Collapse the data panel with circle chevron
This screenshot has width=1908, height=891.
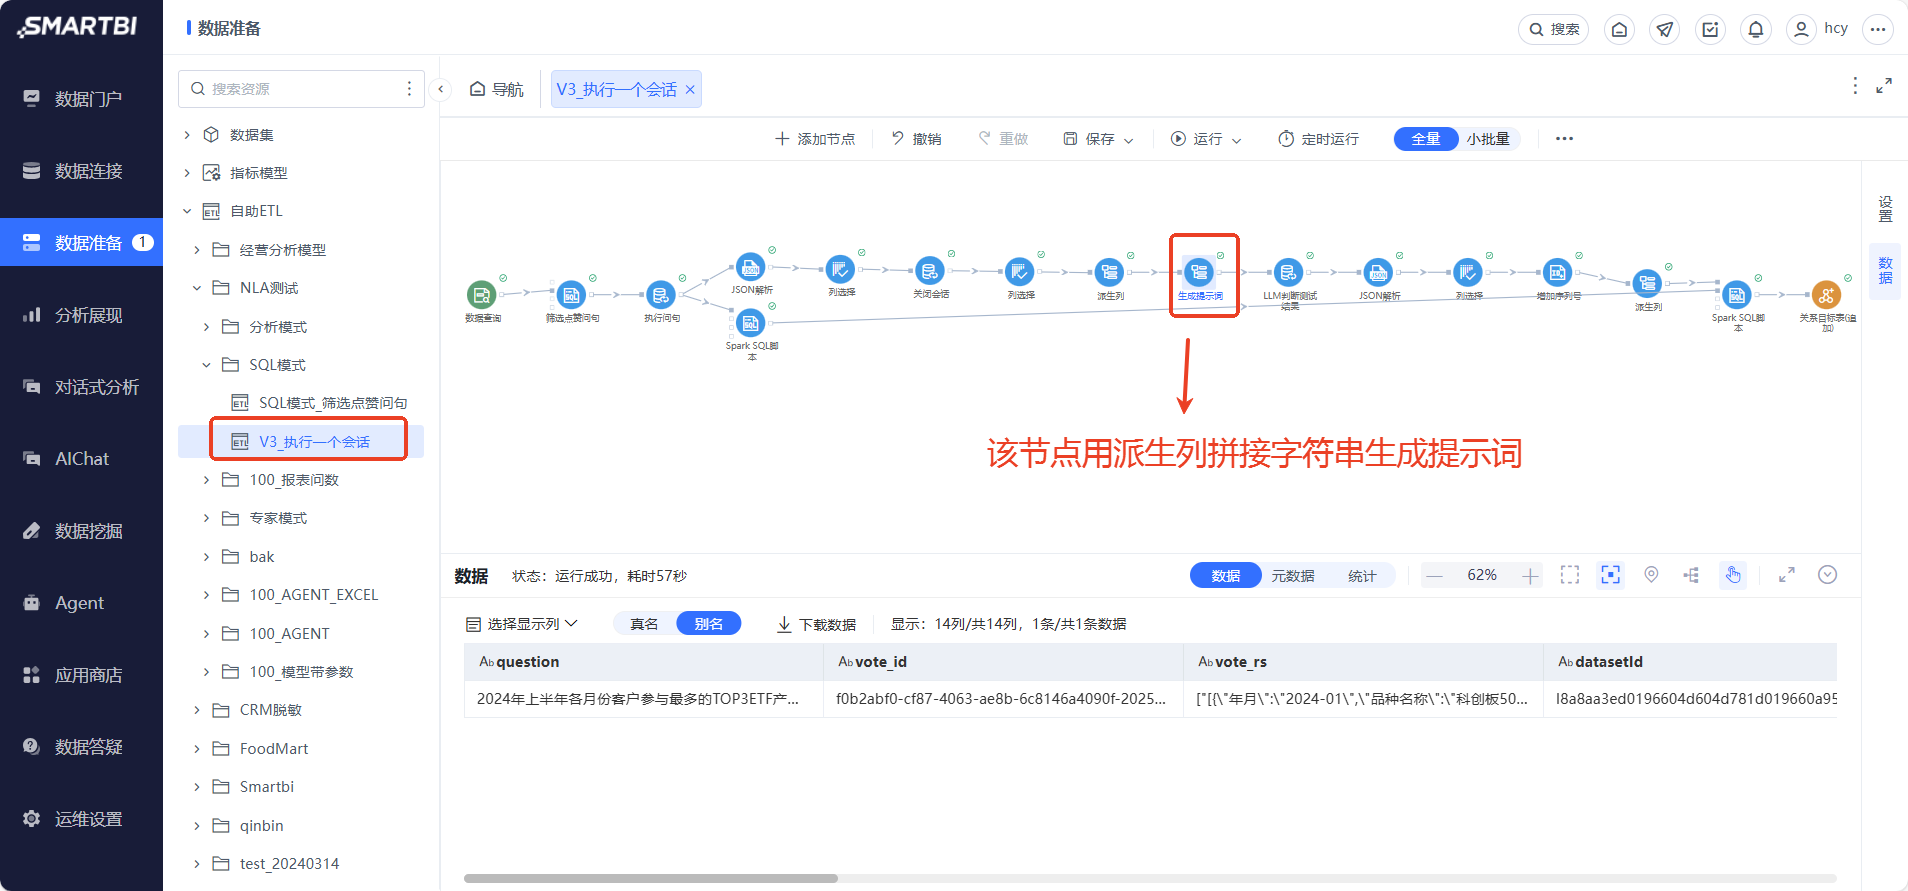point(1828,575)
